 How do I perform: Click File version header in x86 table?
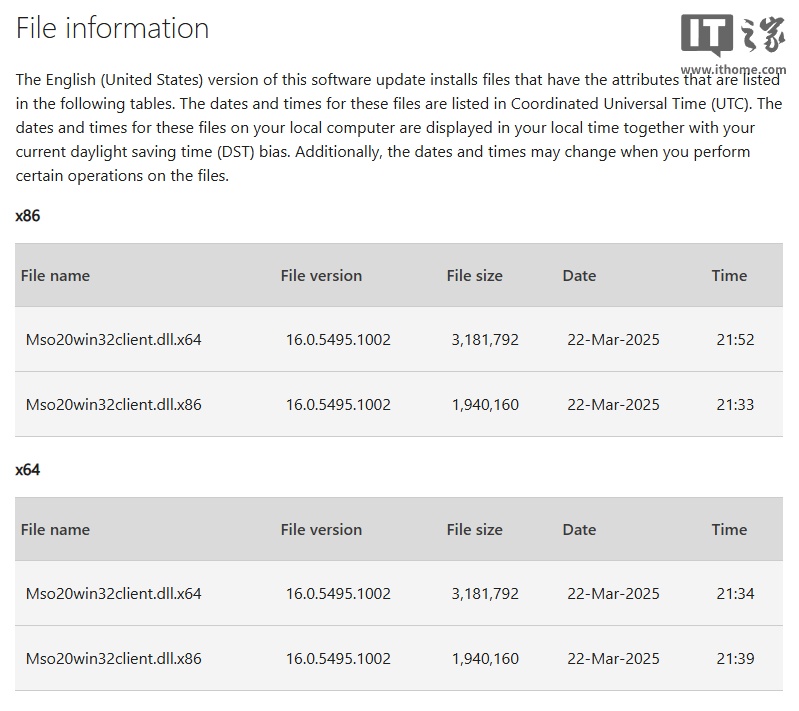coord(321,276)
